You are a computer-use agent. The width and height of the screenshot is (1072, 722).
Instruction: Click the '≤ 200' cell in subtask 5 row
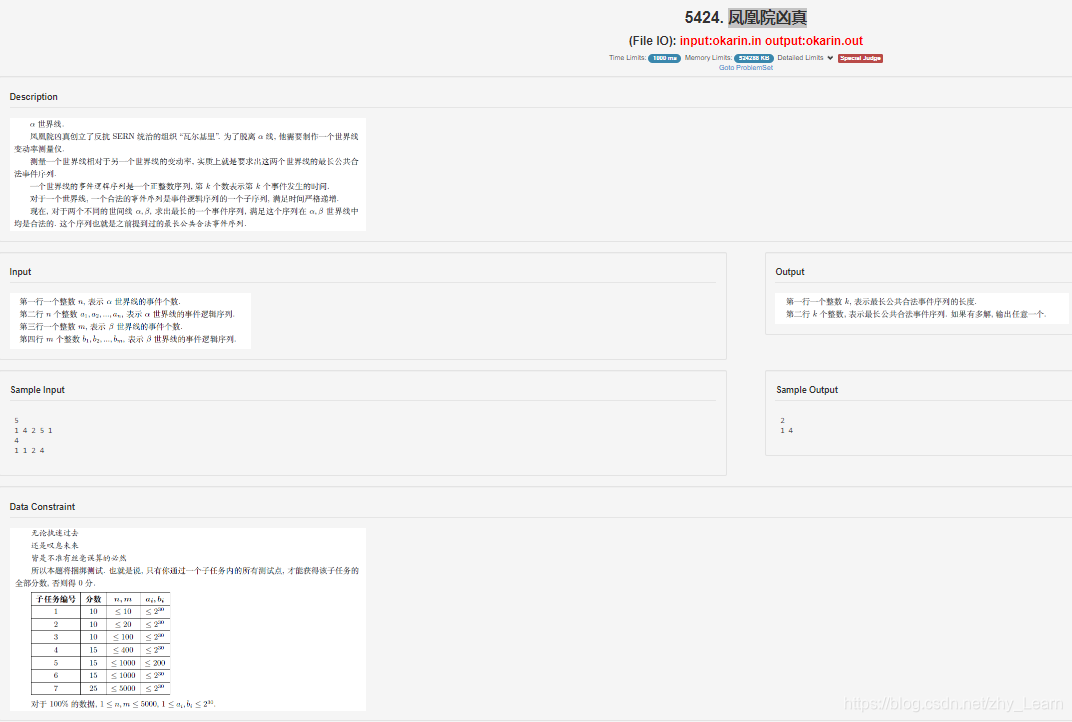[x=155, y=663]
